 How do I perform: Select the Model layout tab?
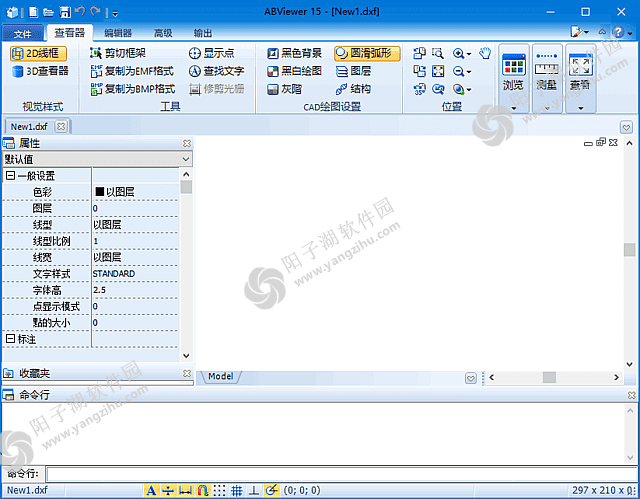point(220,376)
